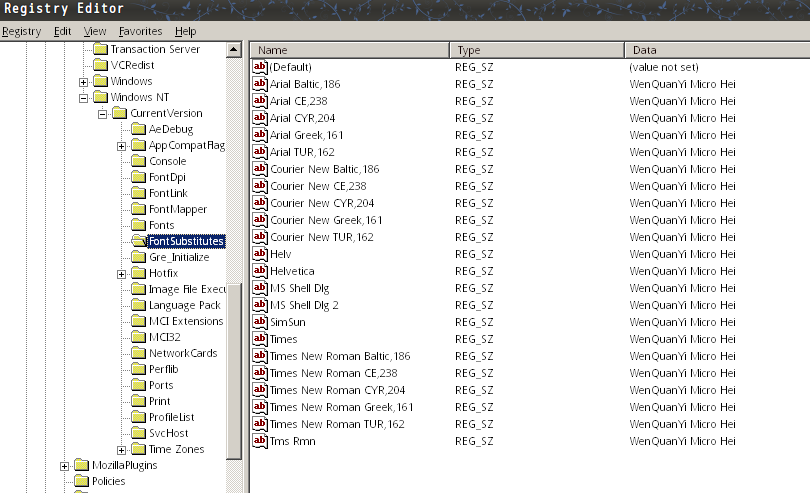Select the Times New Roman Baltic,186 value name
810x493 pixels.
[x=340, y=356]
